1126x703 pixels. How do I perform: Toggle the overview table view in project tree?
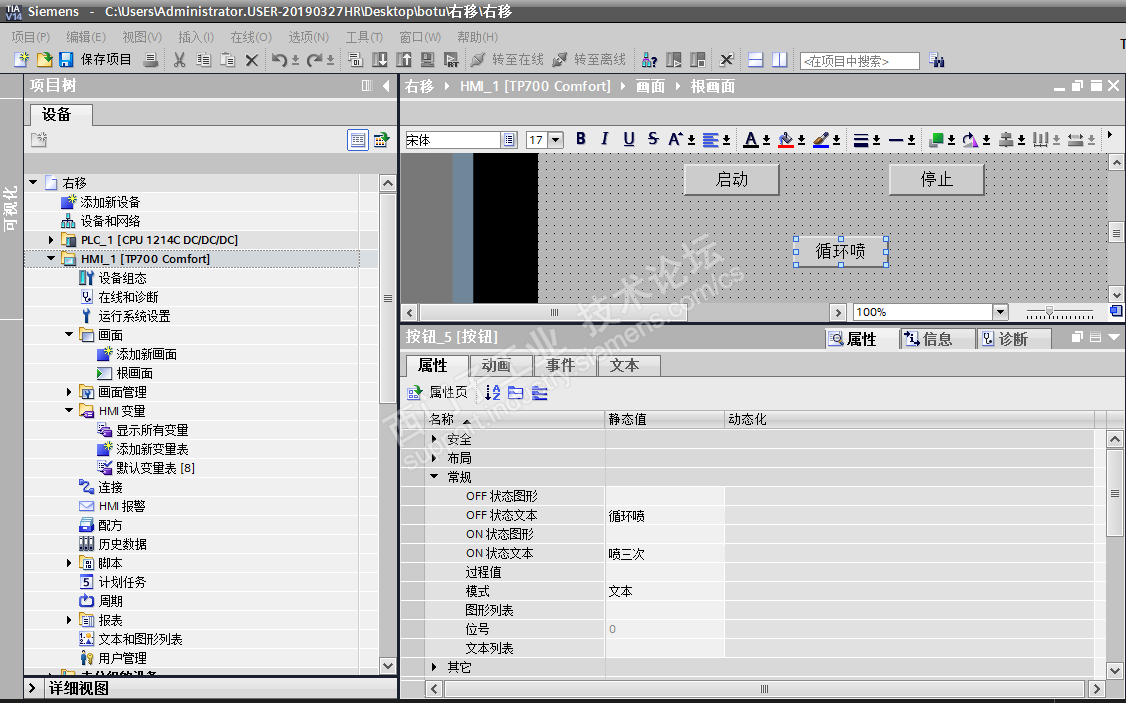(358, 140)
